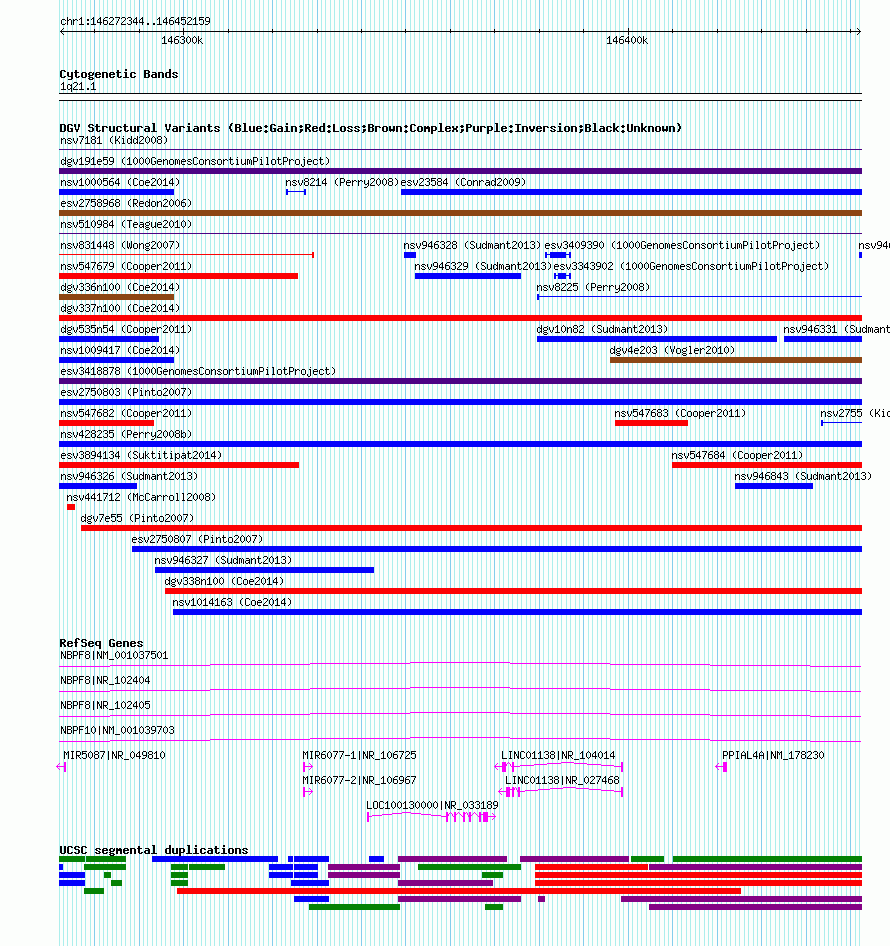Select variant nsv7181 (Kidd2008) label
Image resolution: width=890 pixels, height=946 pixels.
[114, 140]
